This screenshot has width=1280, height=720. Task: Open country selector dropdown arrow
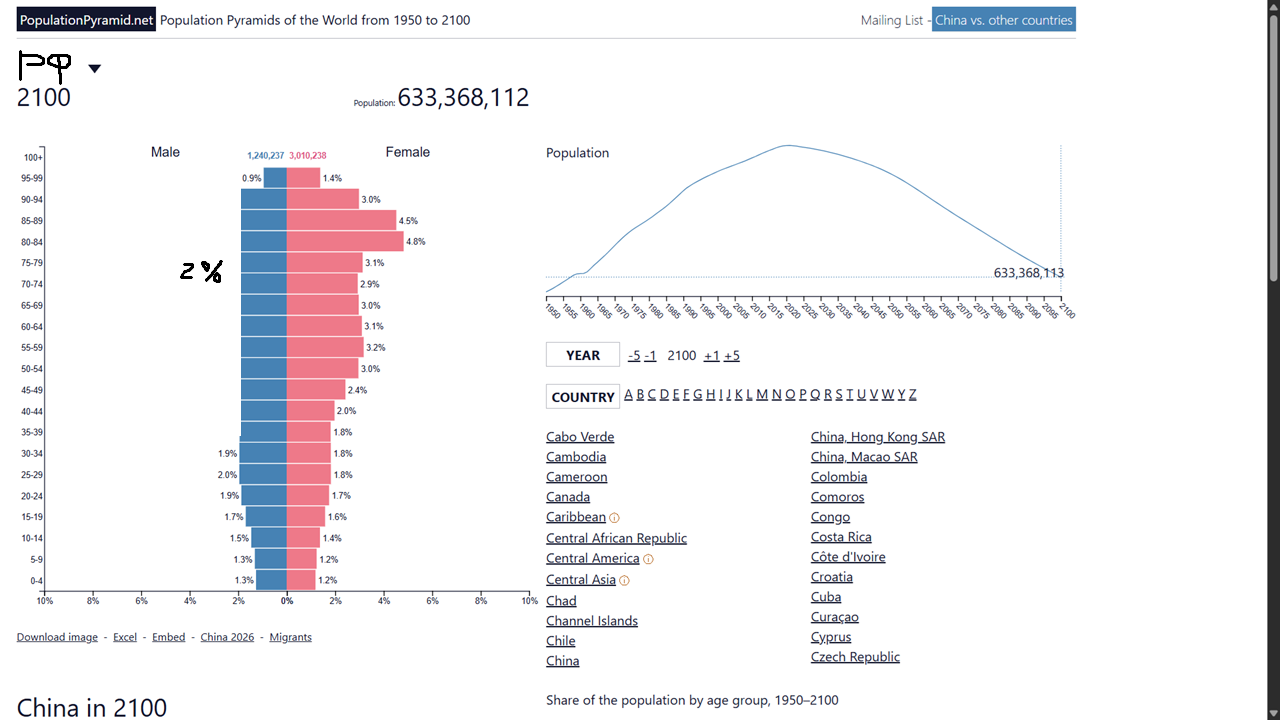94,69
